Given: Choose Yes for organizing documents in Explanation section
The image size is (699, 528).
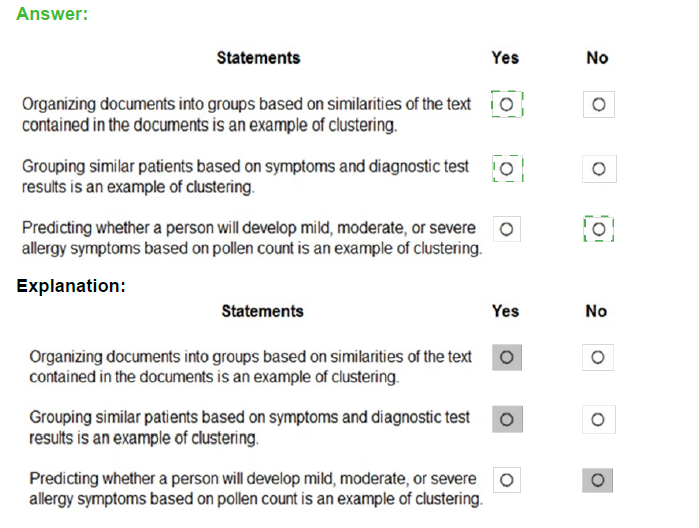Looking at the screenshot, I should coord(507,357).
